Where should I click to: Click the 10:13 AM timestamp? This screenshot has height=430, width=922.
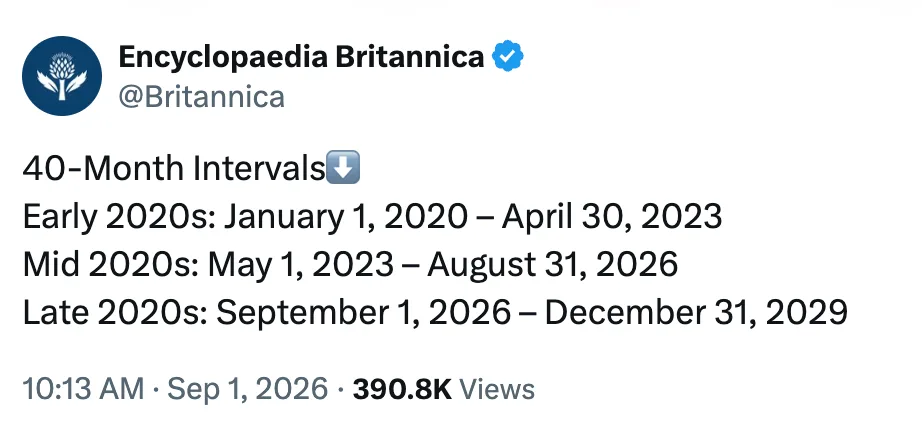(x=83, y=389)
